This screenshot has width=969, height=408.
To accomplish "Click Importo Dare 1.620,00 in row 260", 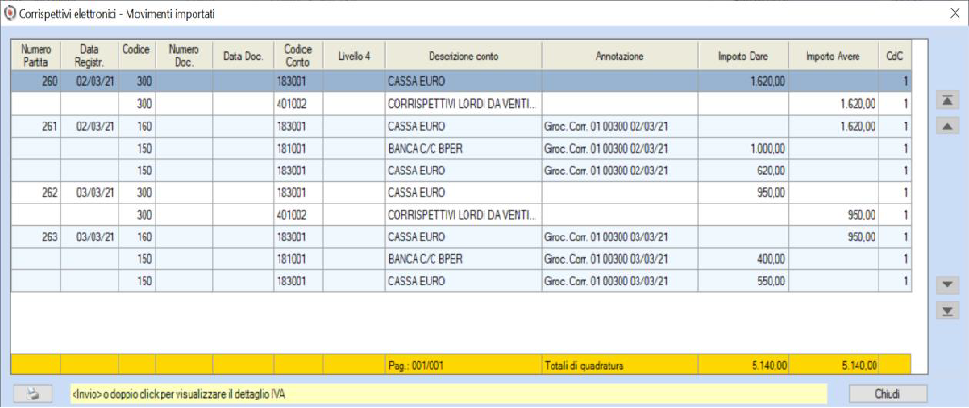I will pos(743,81).
